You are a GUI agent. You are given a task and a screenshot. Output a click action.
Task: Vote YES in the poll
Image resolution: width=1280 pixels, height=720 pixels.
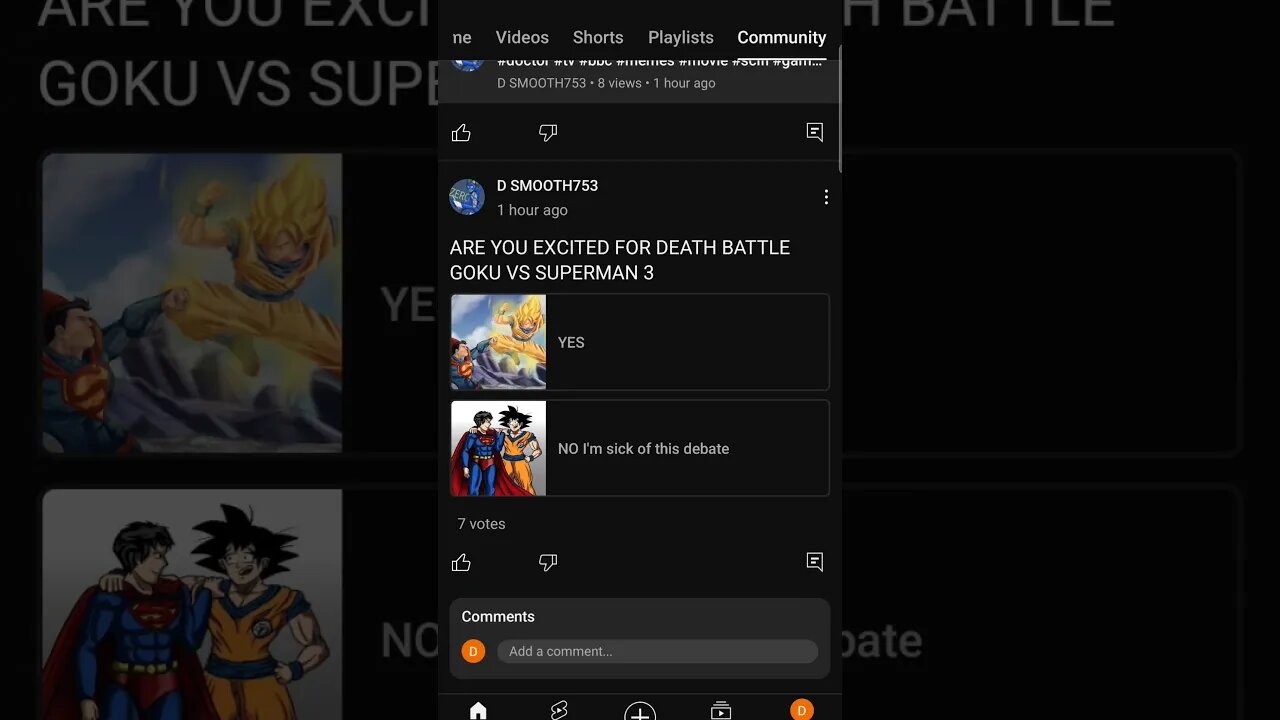click(640, 342)
